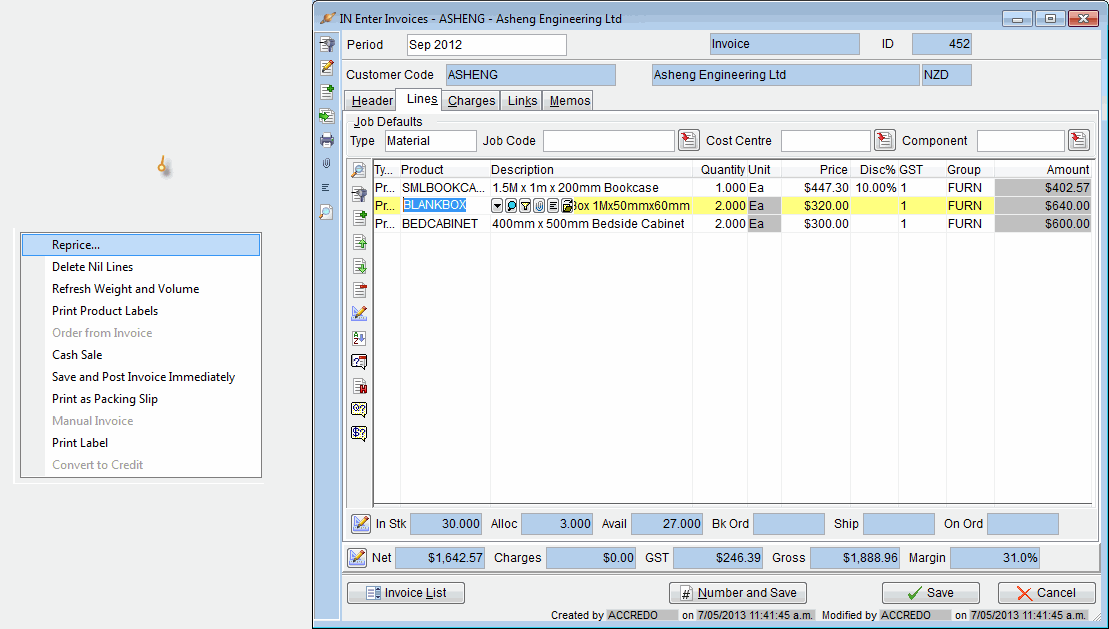Viewport: 1109px width, 629px height.
Task: Open the product dropdown in BLANKBOX row
Action: pos(497,206)
